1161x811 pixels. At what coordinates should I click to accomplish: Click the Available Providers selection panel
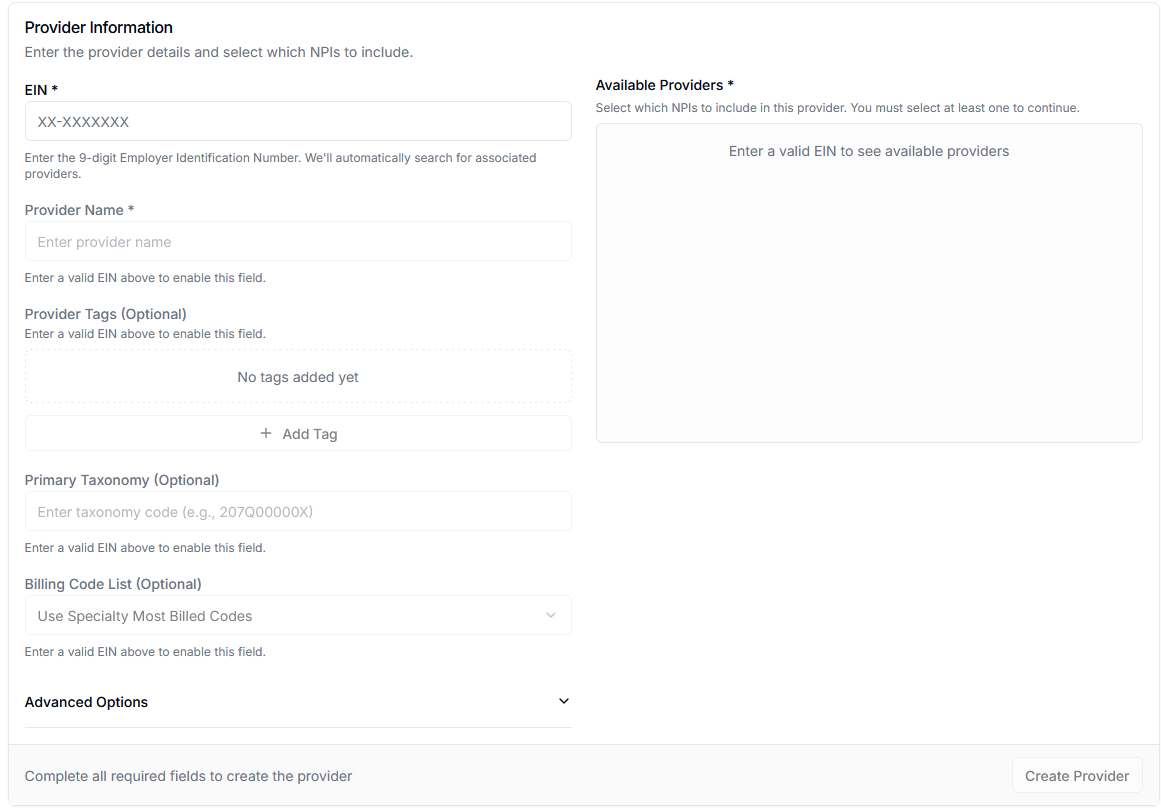click(x=869, y=283)
